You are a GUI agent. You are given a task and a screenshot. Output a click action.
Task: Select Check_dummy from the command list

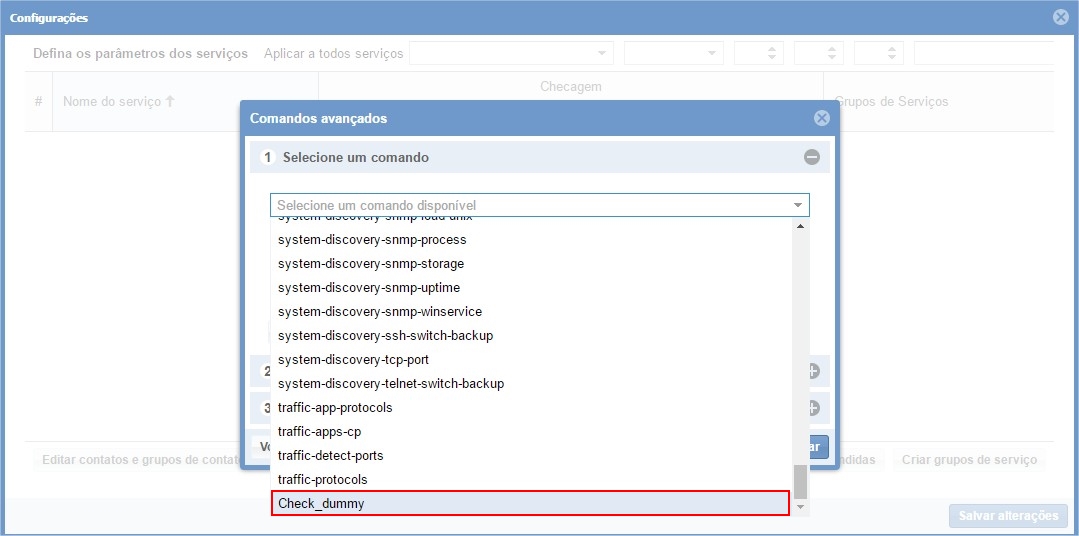[530, 504]
